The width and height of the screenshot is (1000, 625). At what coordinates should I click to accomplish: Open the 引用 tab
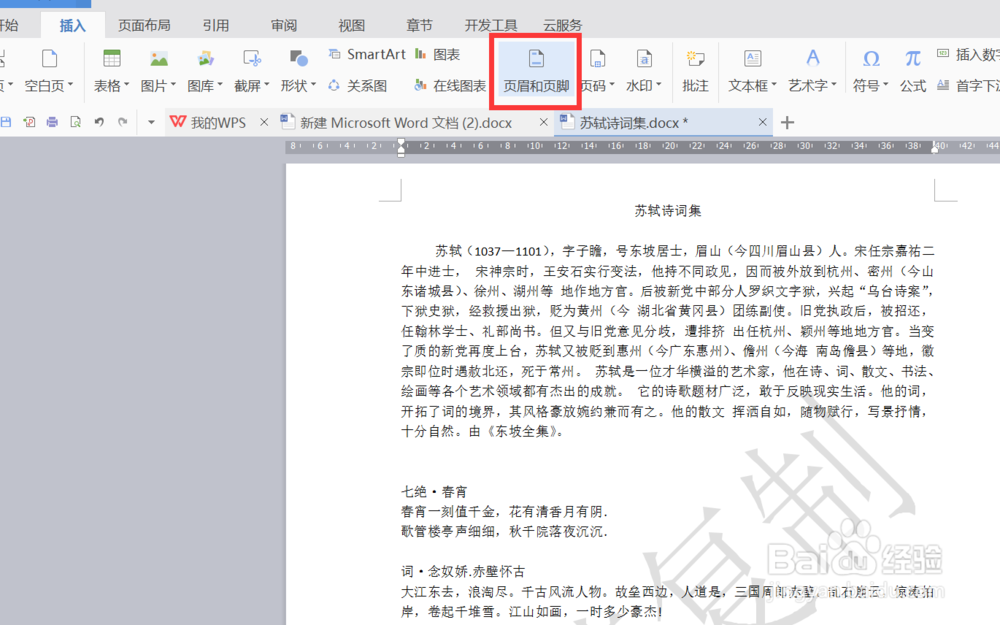(x=216, y=26)
